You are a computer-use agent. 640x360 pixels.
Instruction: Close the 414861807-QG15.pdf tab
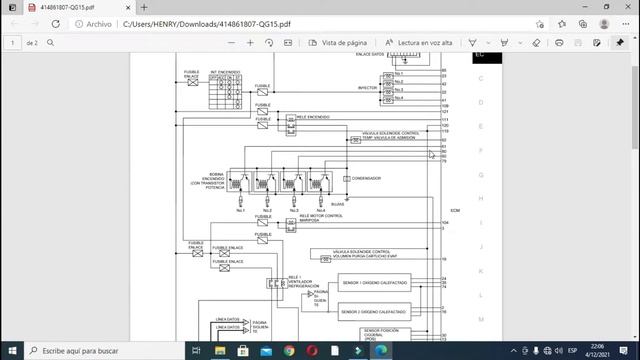click(x=128, y=7)
